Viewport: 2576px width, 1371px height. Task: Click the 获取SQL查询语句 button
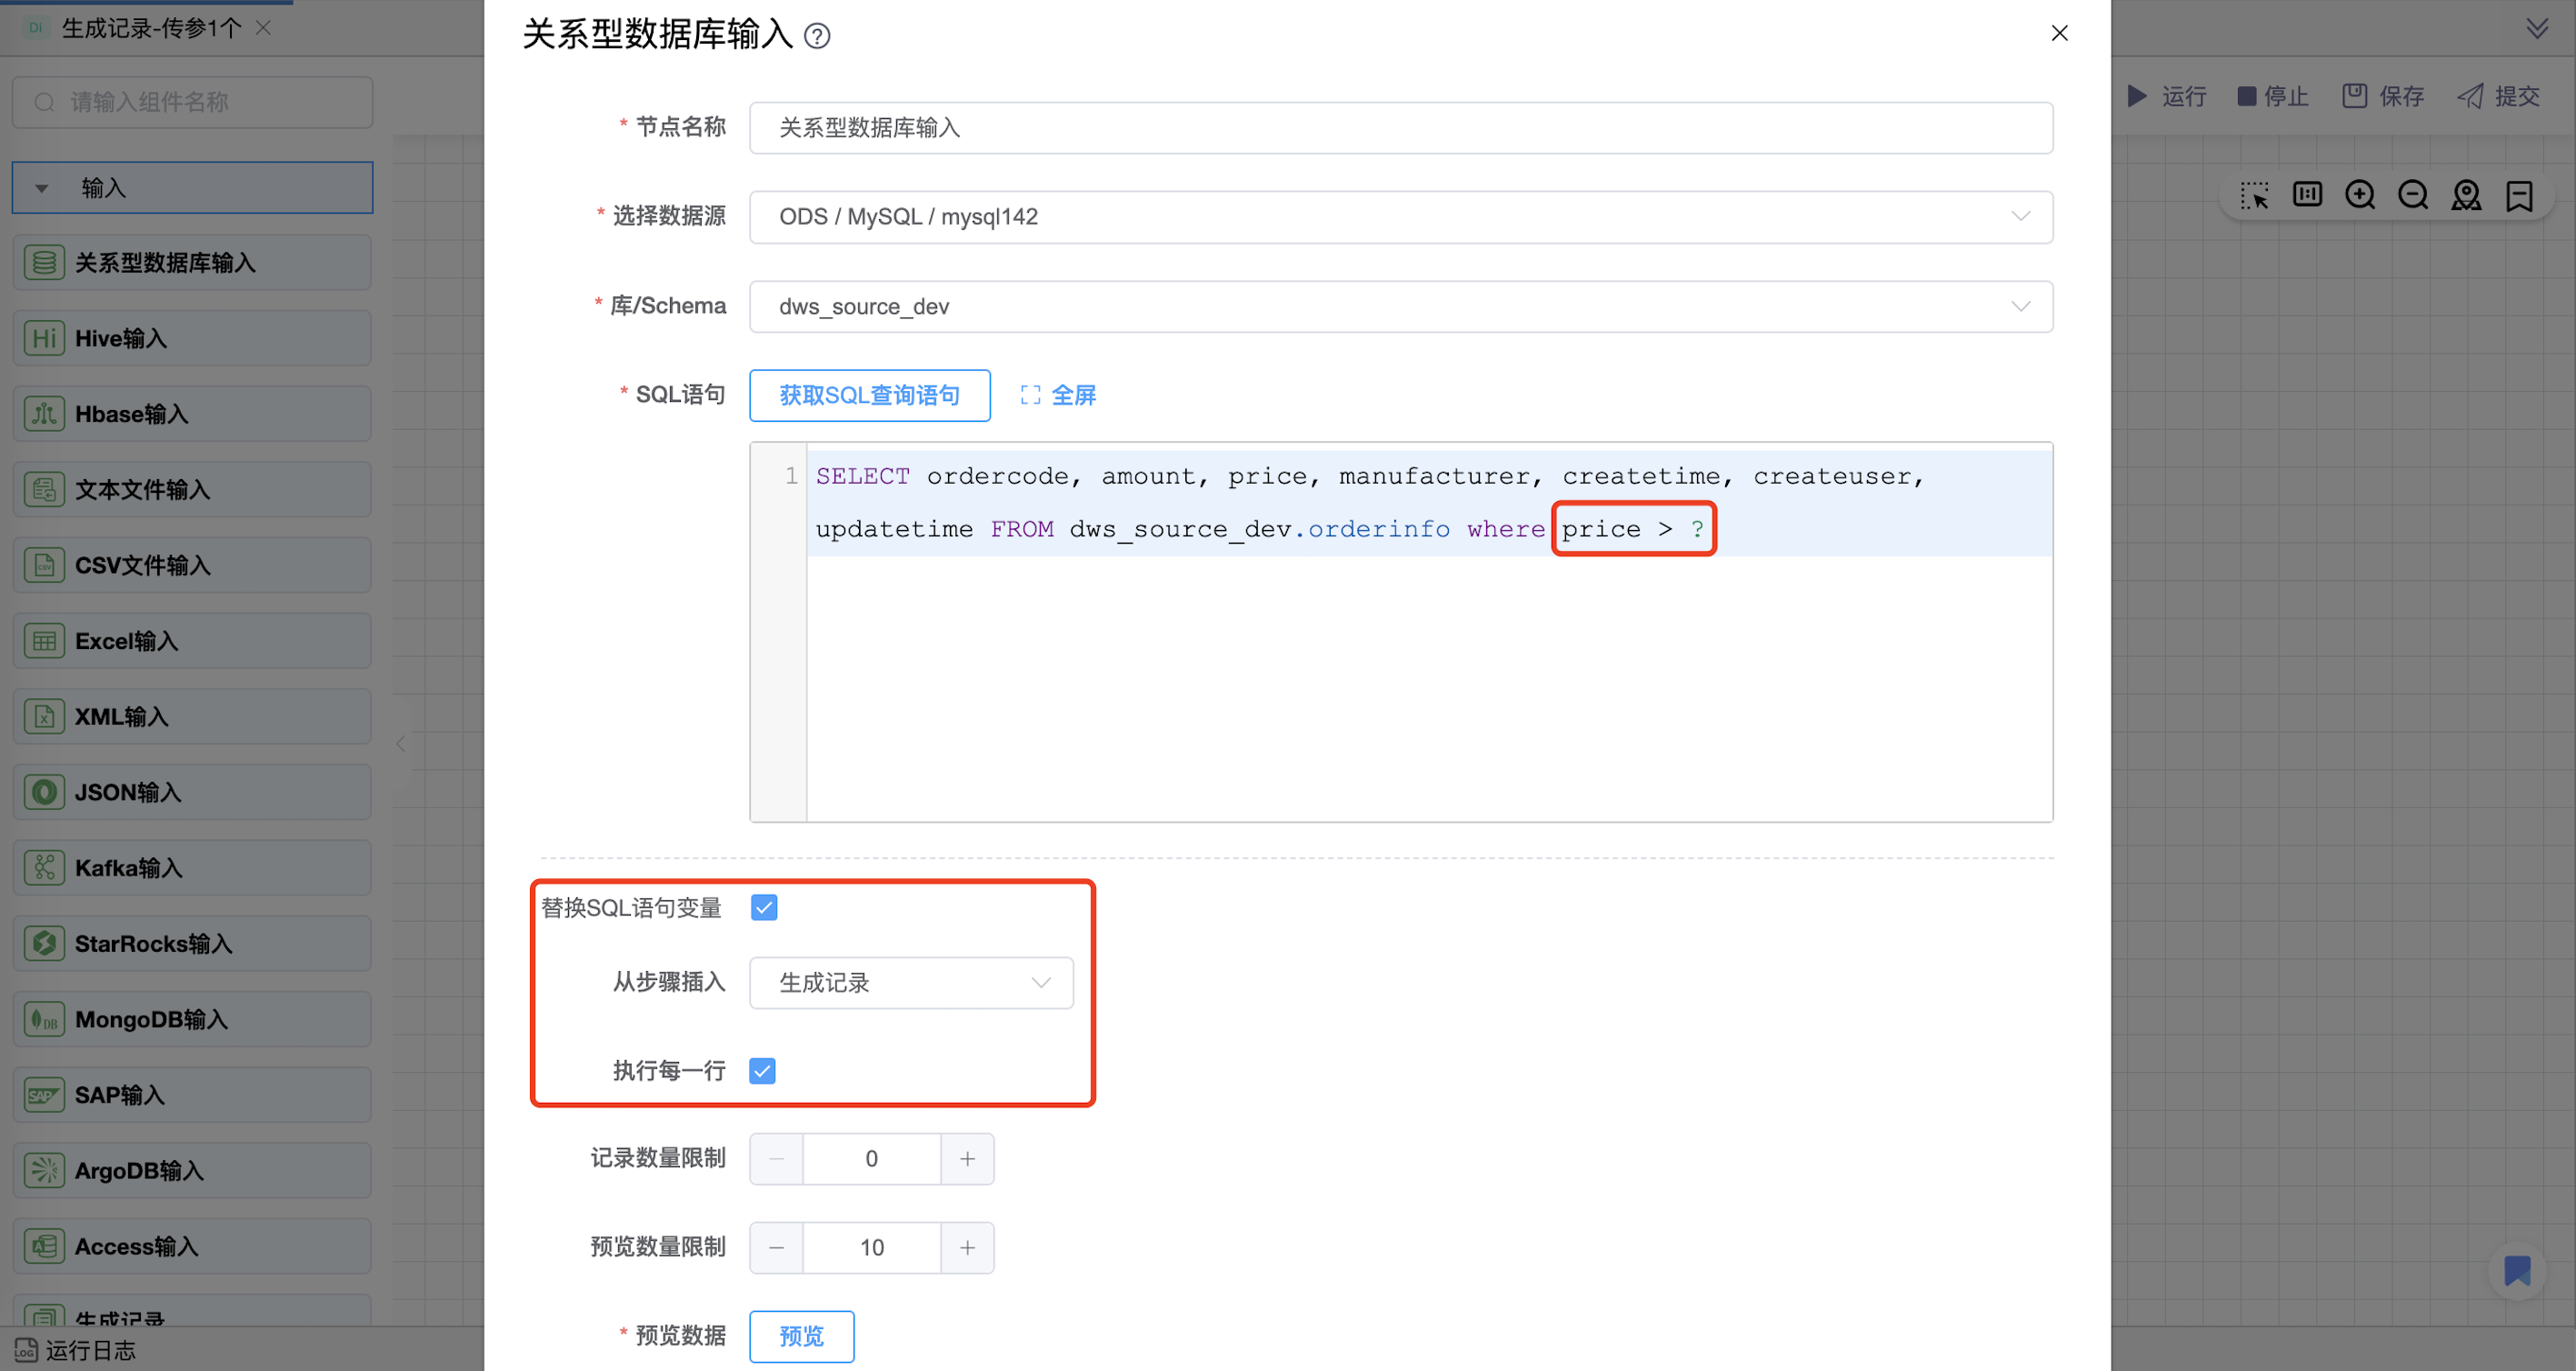869,395
